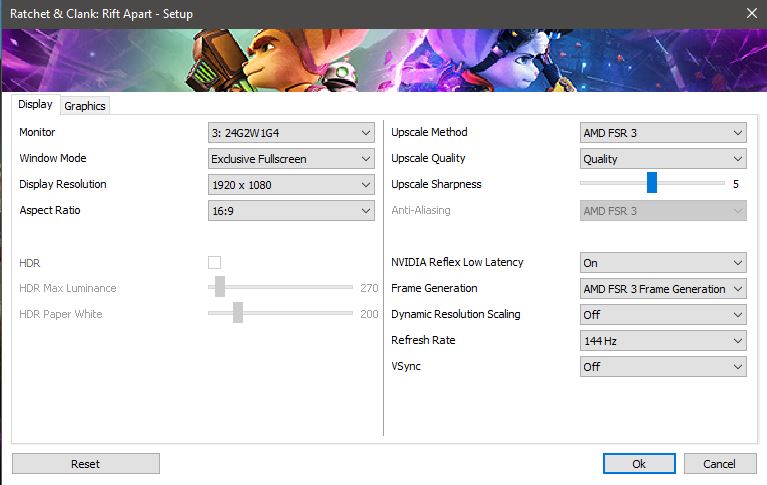Viewport: 767px width, 485px height.
Task: Click the NVIDIA Reflex Low Latency label
Action: coord(457,262)
